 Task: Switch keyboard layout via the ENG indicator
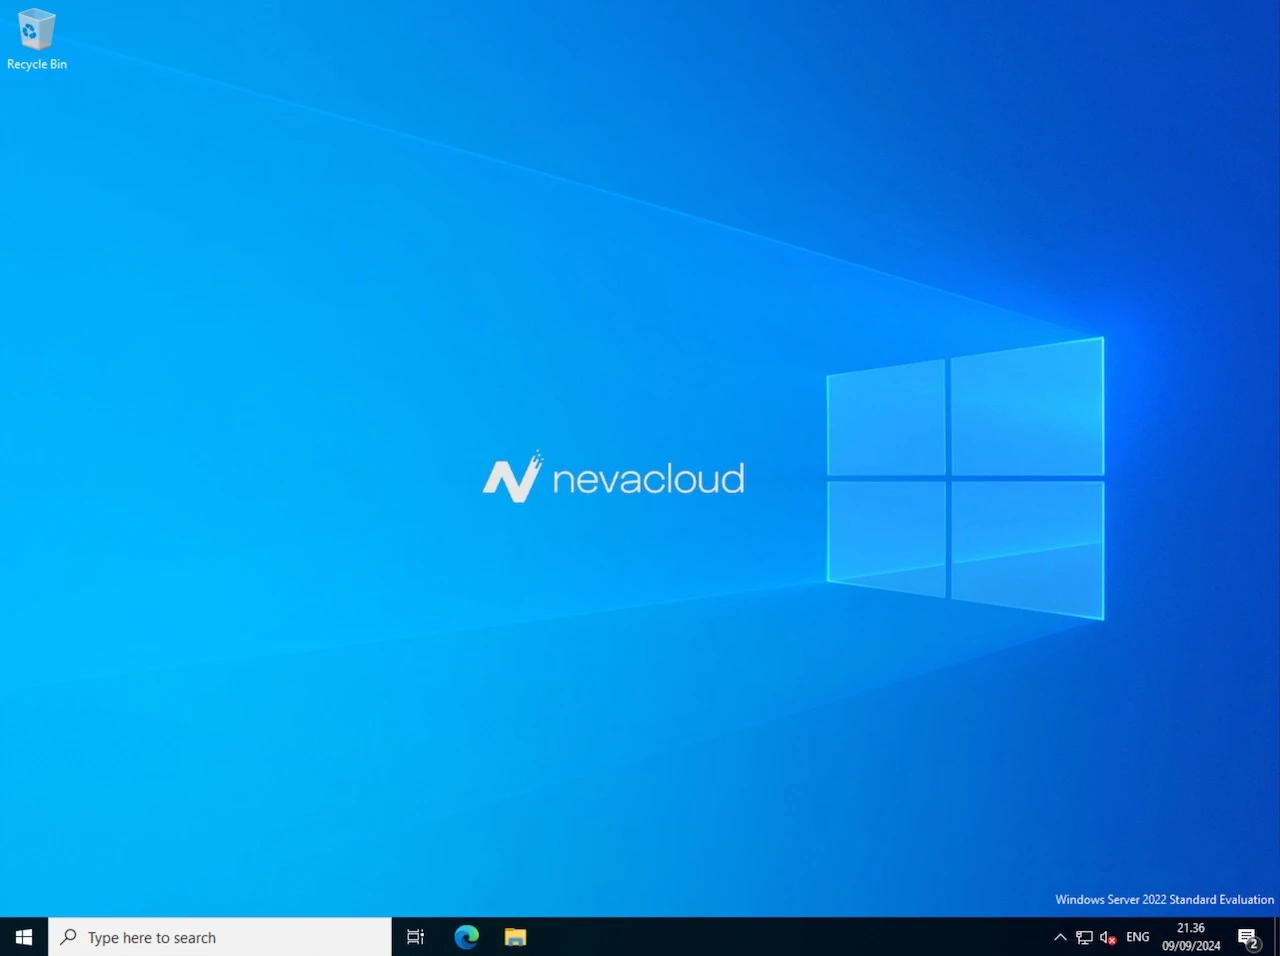[x=1137, y=937]
